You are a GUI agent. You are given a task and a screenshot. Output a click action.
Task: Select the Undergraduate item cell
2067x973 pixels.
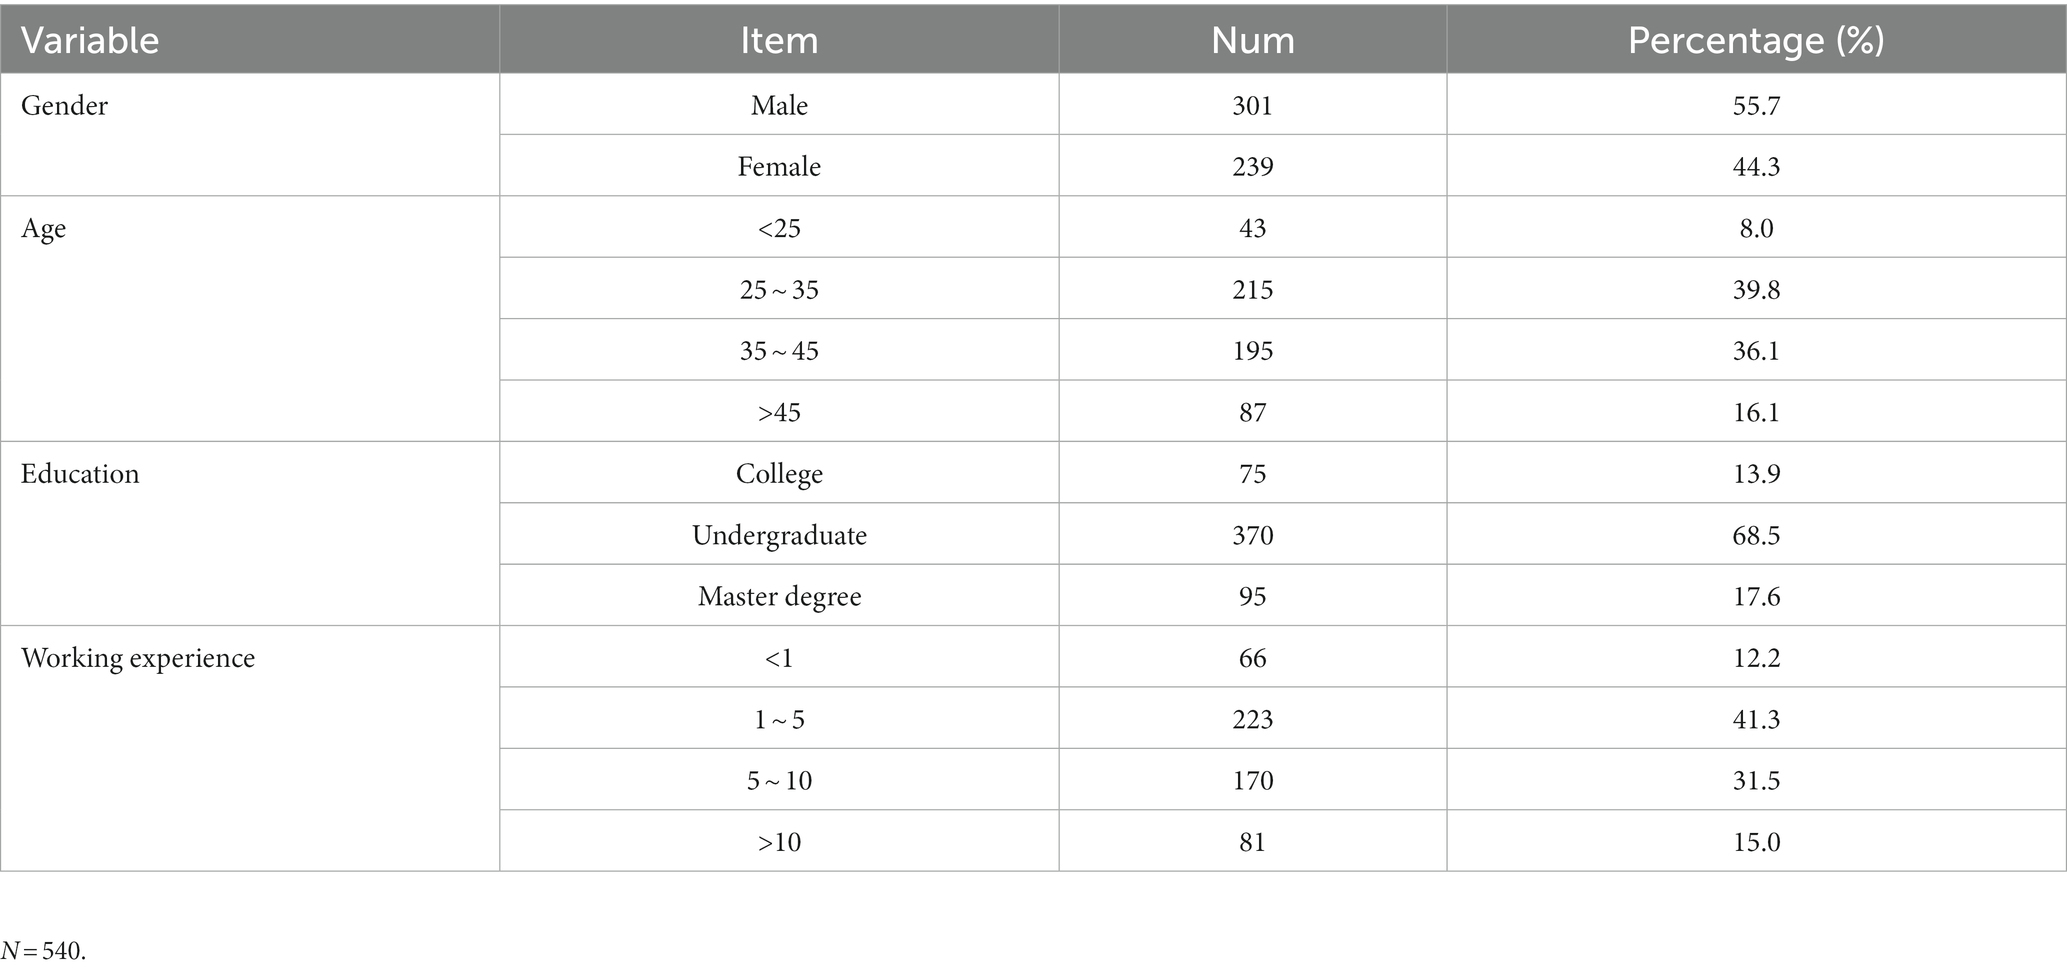coord(779,535)
